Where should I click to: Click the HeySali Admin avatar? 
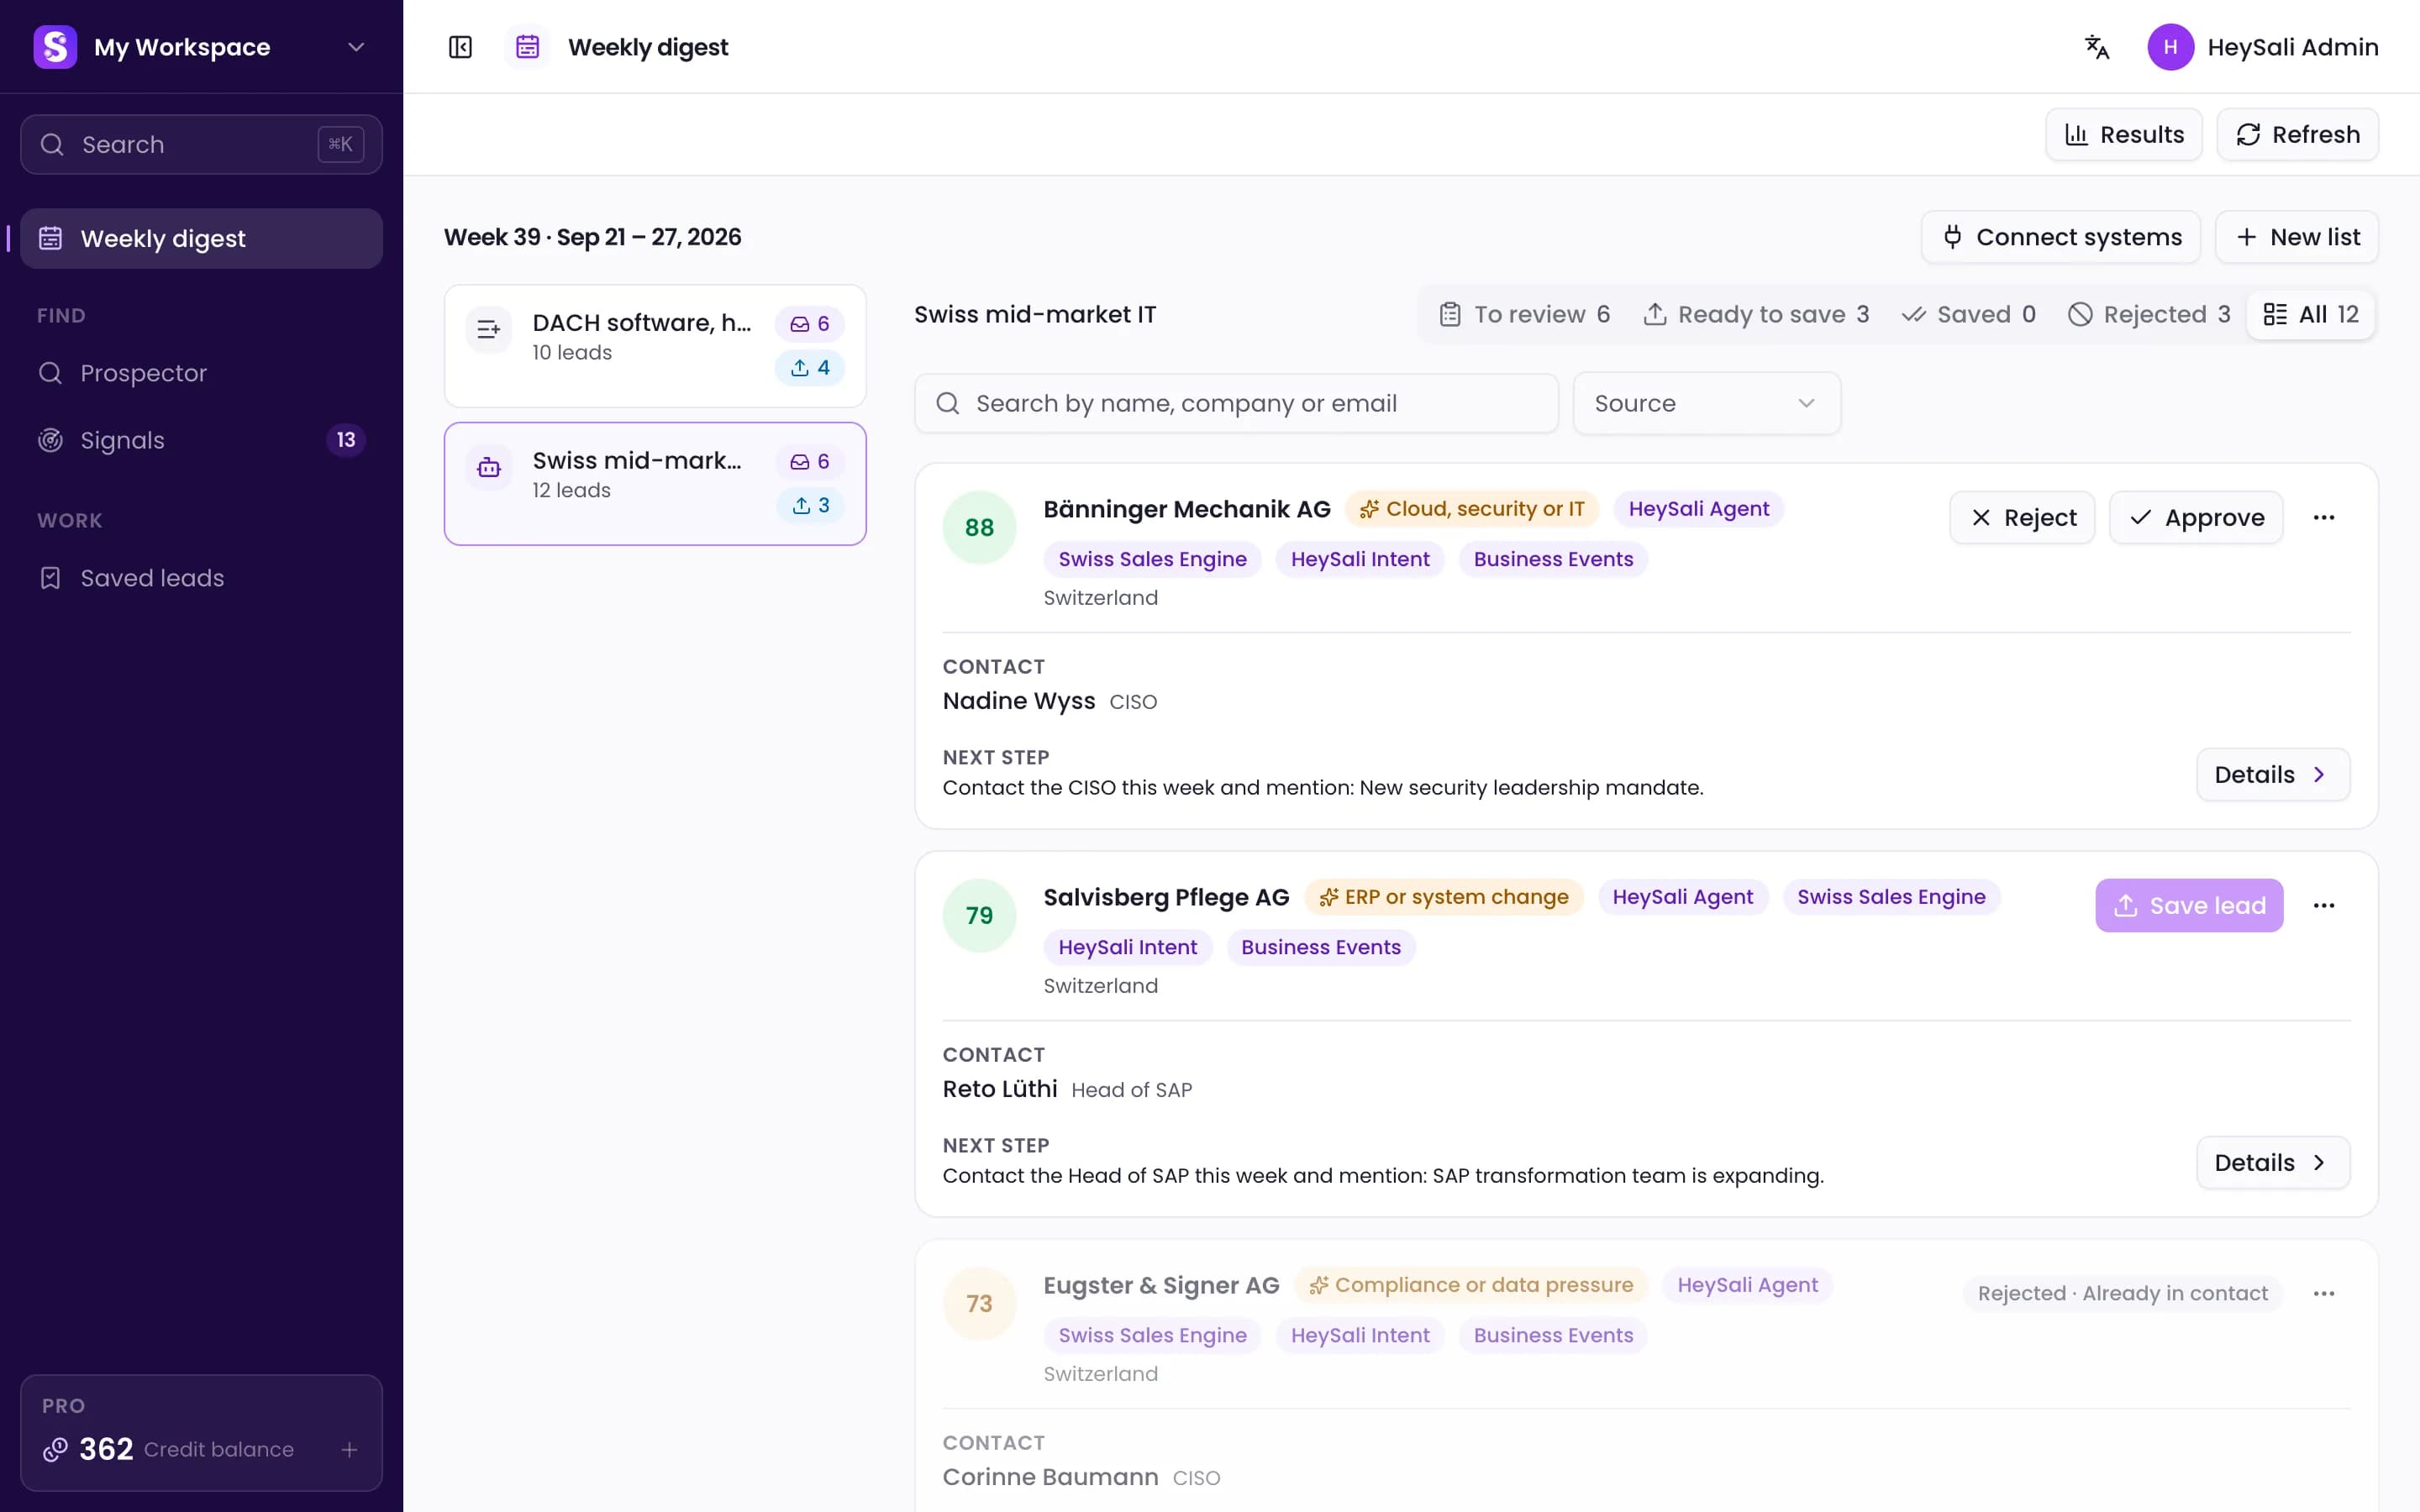coord(2170,47)
